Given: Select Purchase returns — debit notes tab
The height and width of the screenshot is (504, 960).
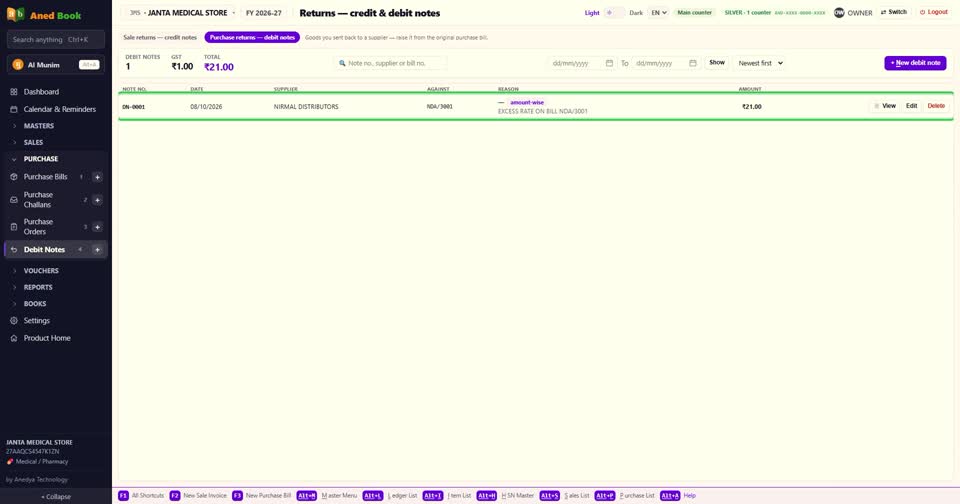Looking at the screenshot, I should 252,37.
